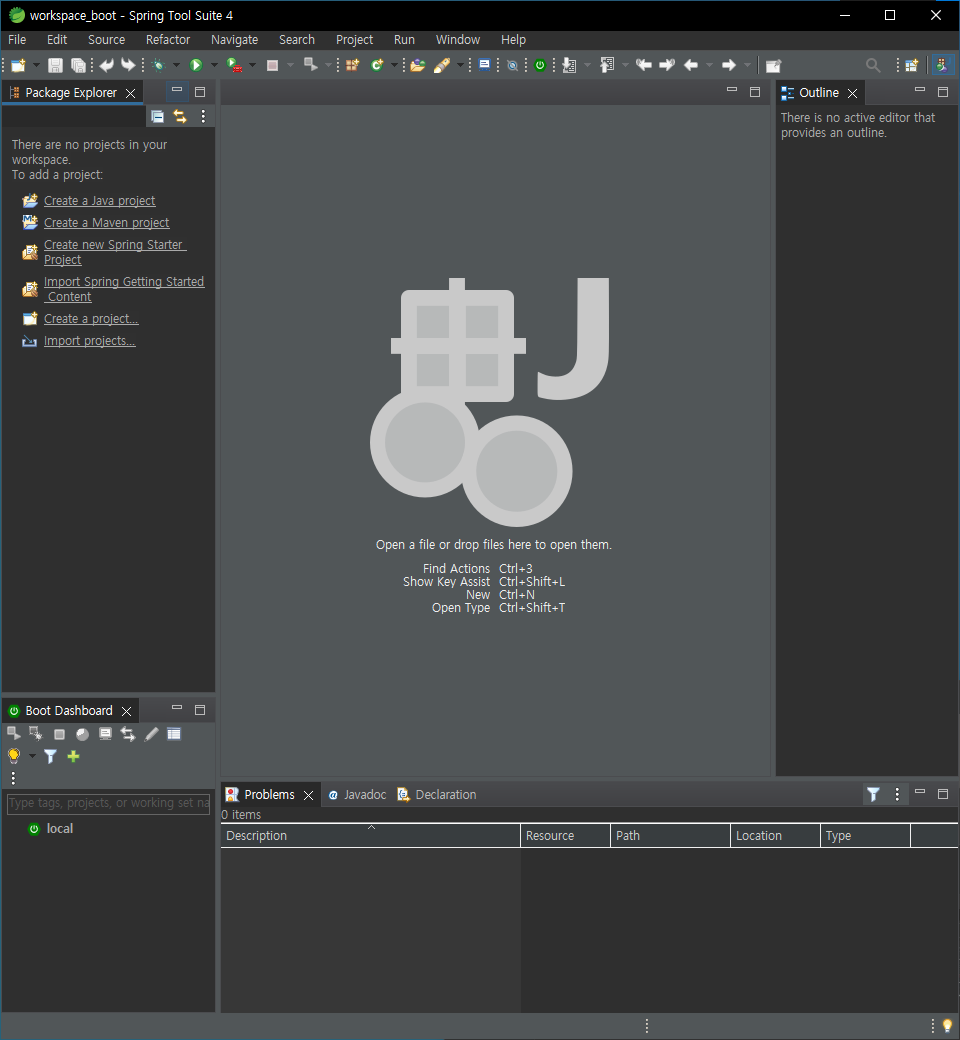This screenshot has height=1040, width=960.
Task: Click the status bar lightbulb tip icon
Action: 947,1026
